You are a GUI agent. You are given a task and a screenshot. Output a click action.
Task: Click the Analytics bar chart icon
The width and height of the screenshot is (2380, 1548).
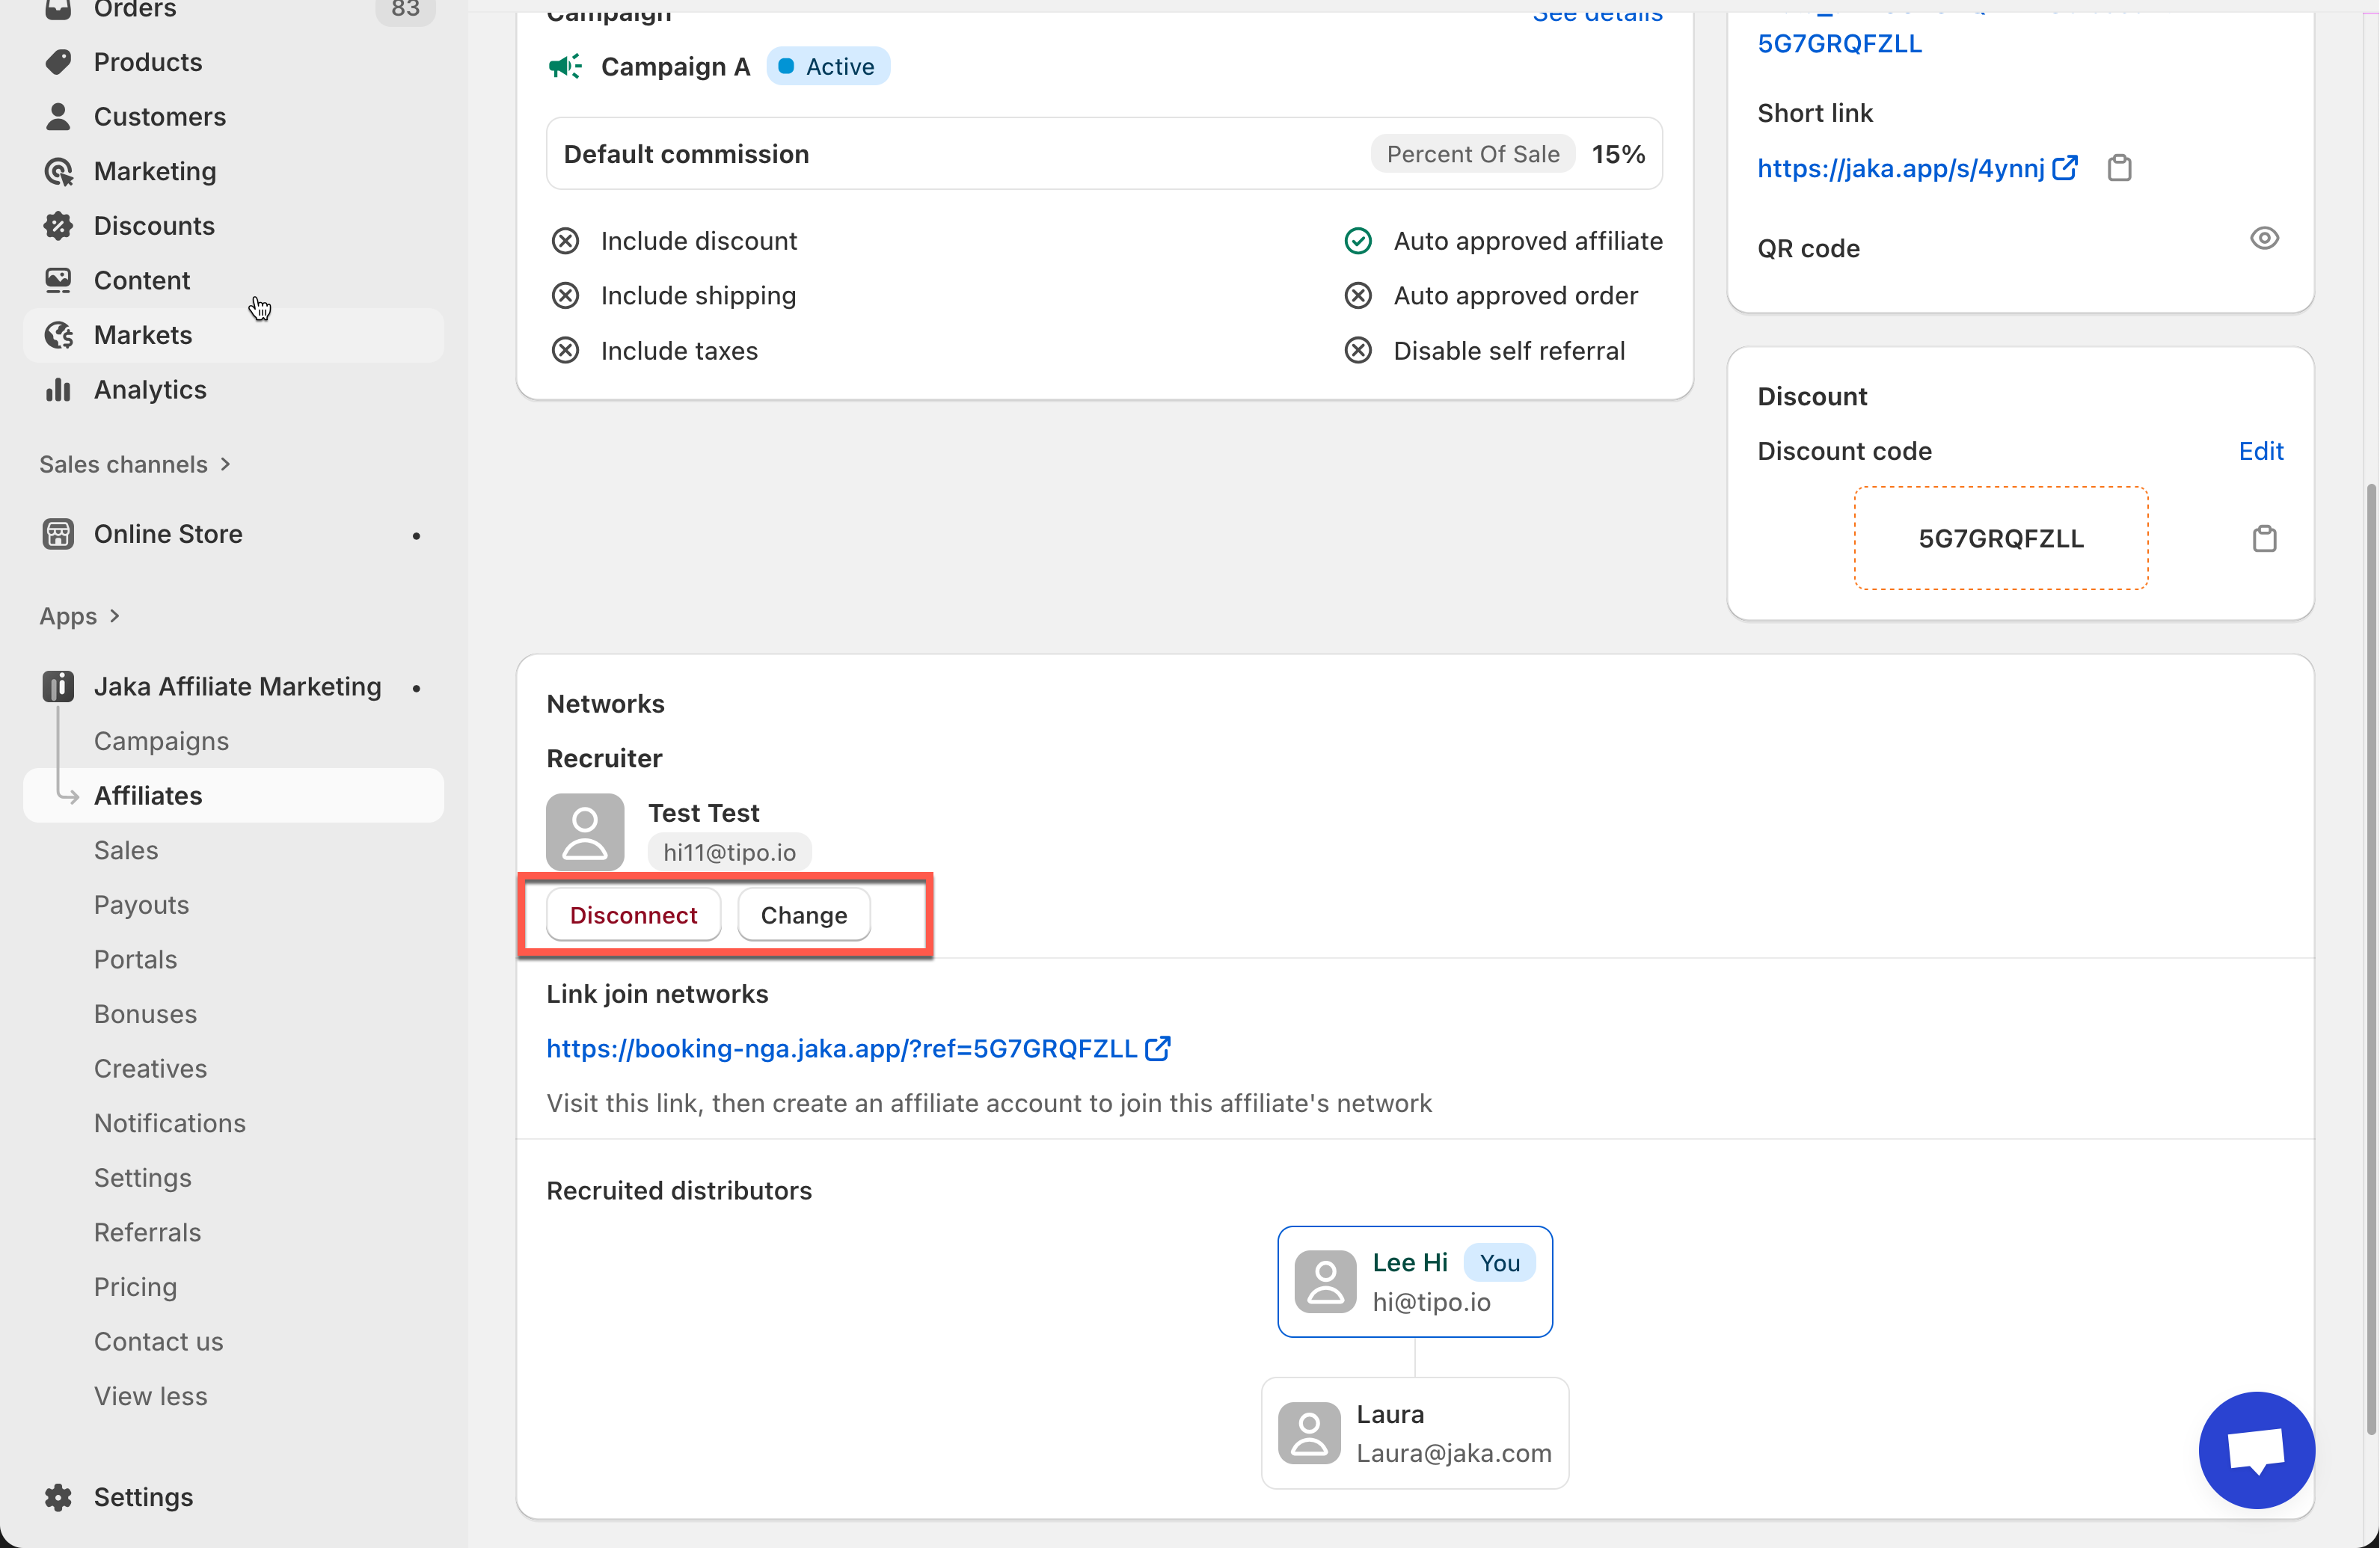click(x=58, y=390)
